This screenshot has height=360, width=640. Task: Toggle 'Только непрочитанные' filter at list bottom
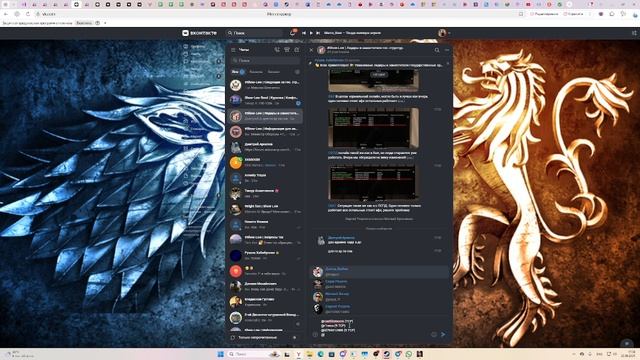258,338
